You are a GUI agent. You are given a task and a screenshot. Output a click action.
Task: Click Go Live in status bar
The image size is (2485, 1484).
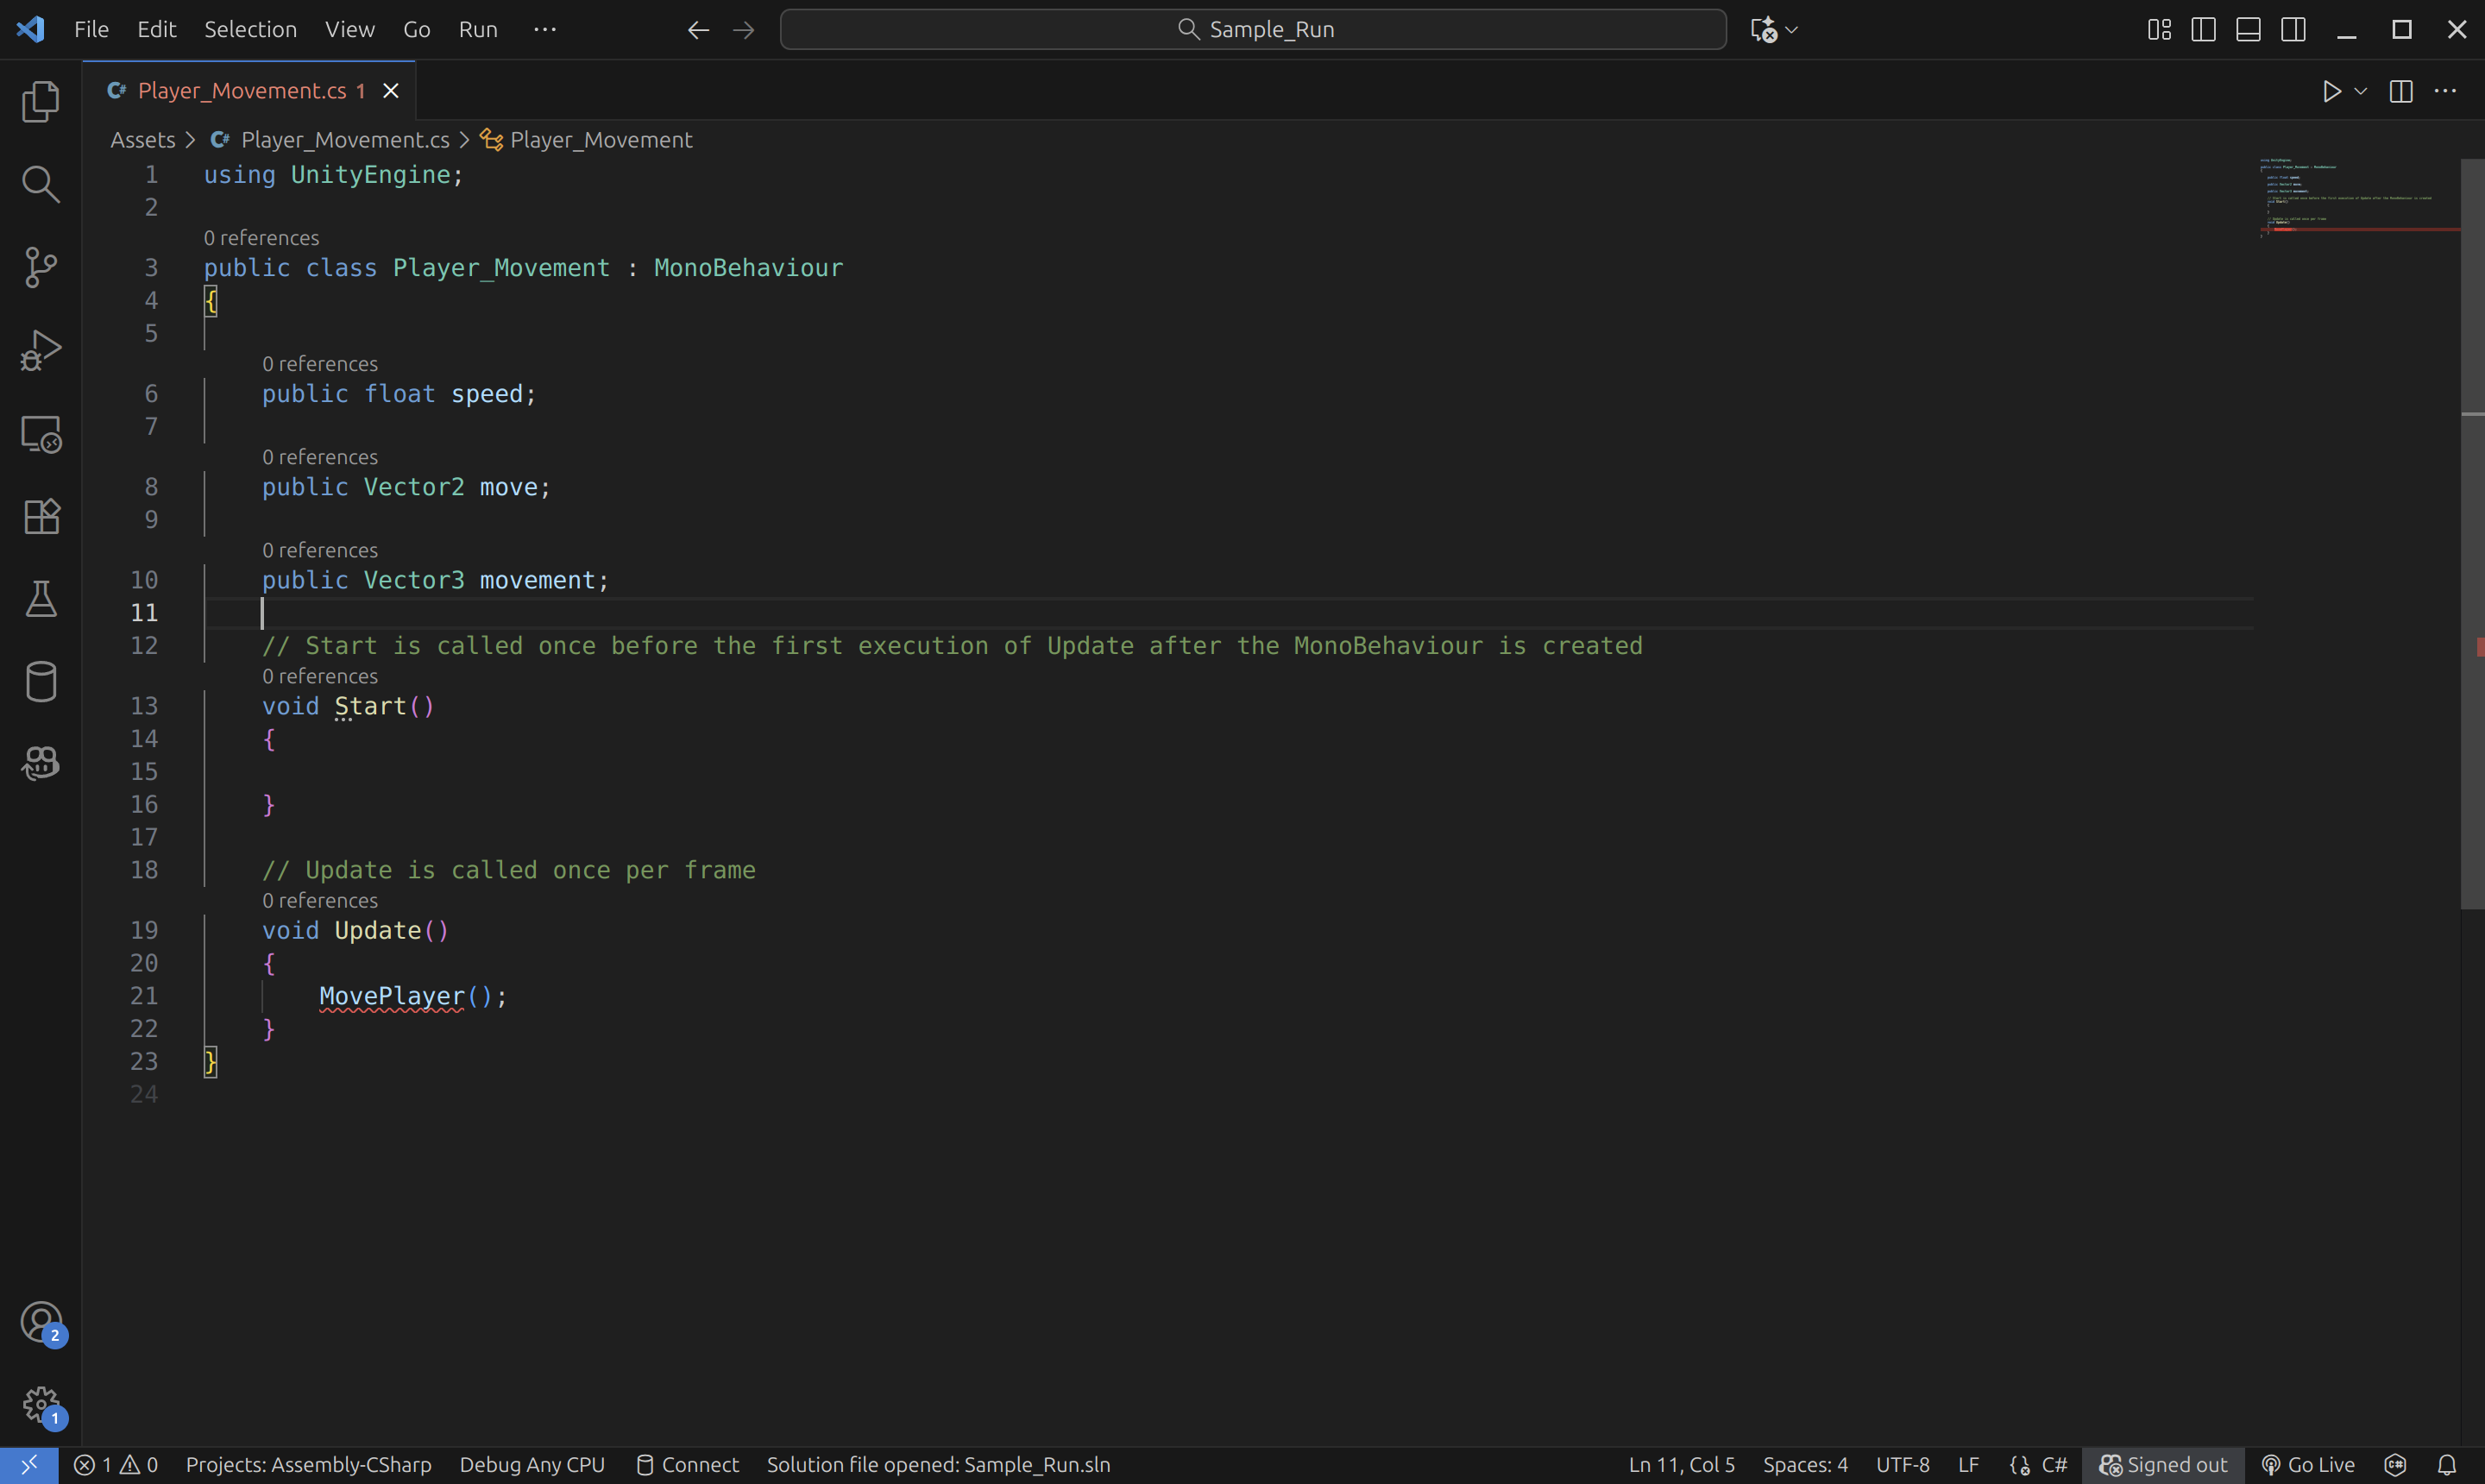point(2308,1465)
